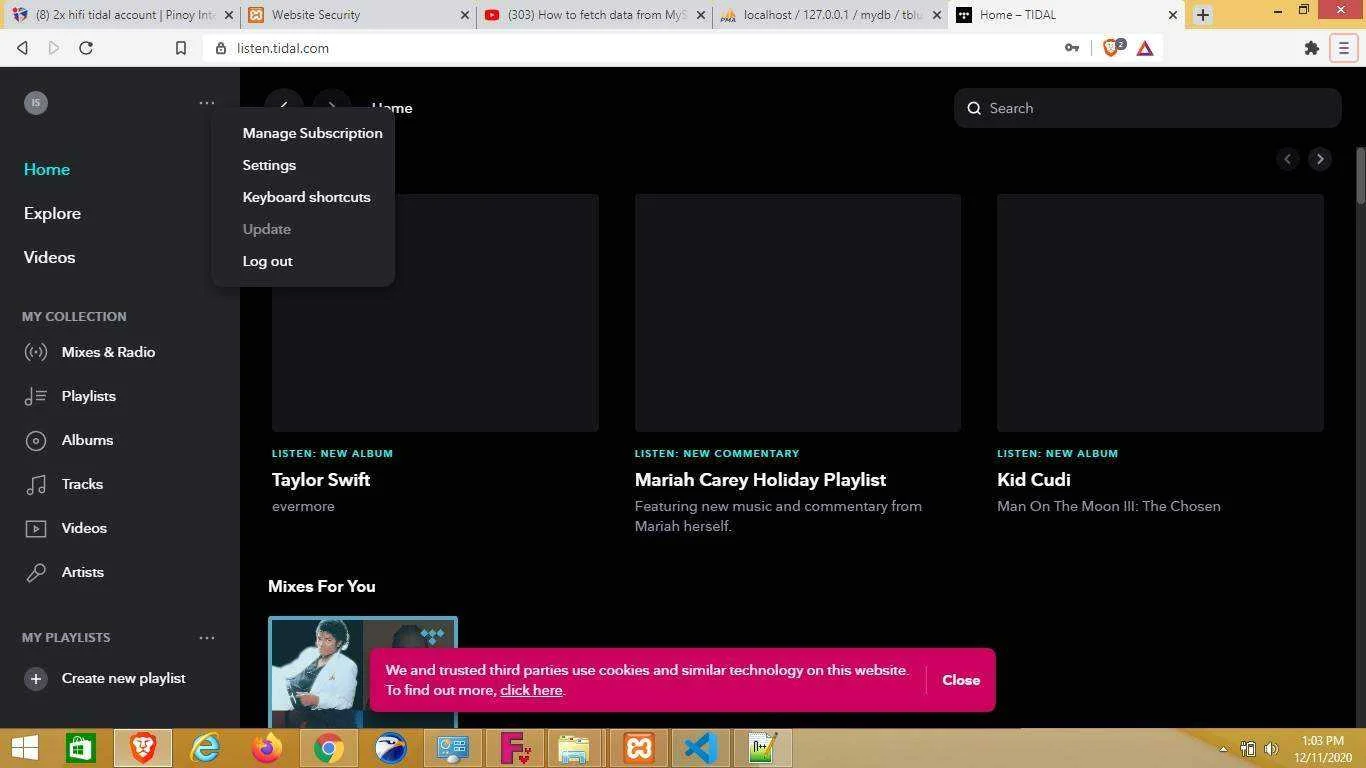The height and width of the screenshot is (768, 1366).
Task: Click the Kid Cudi title text
Action: point(1034,480)
